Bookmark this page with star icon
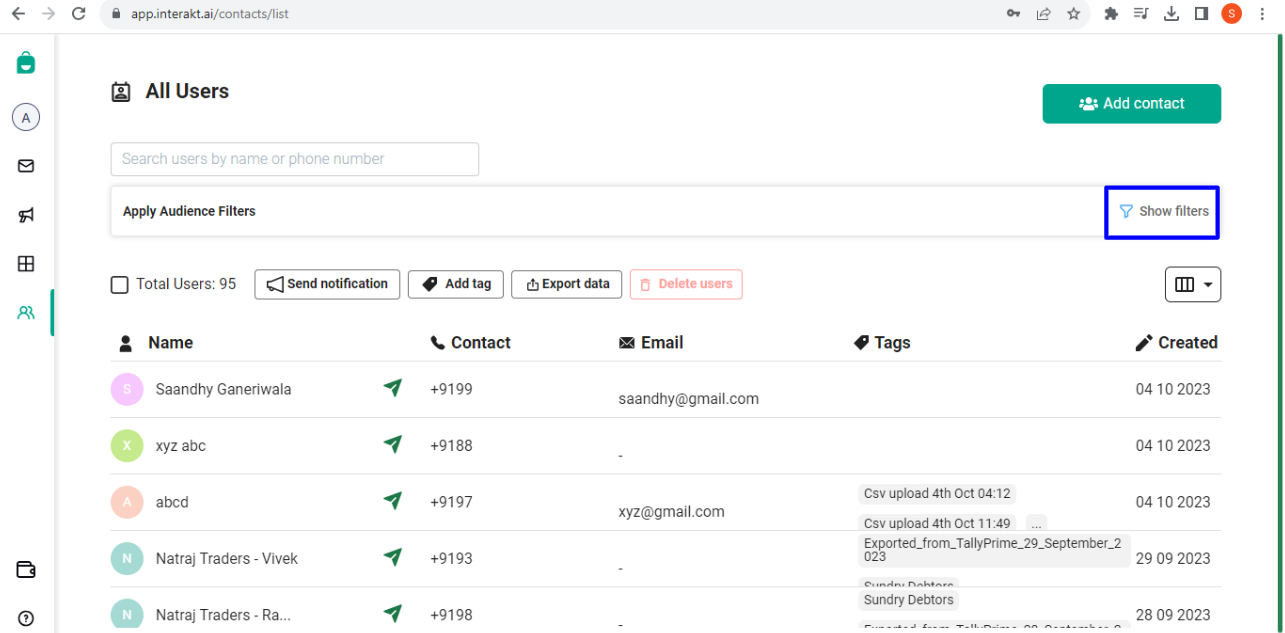Viewport: 1285px width, 633px height. point(1073,14)
